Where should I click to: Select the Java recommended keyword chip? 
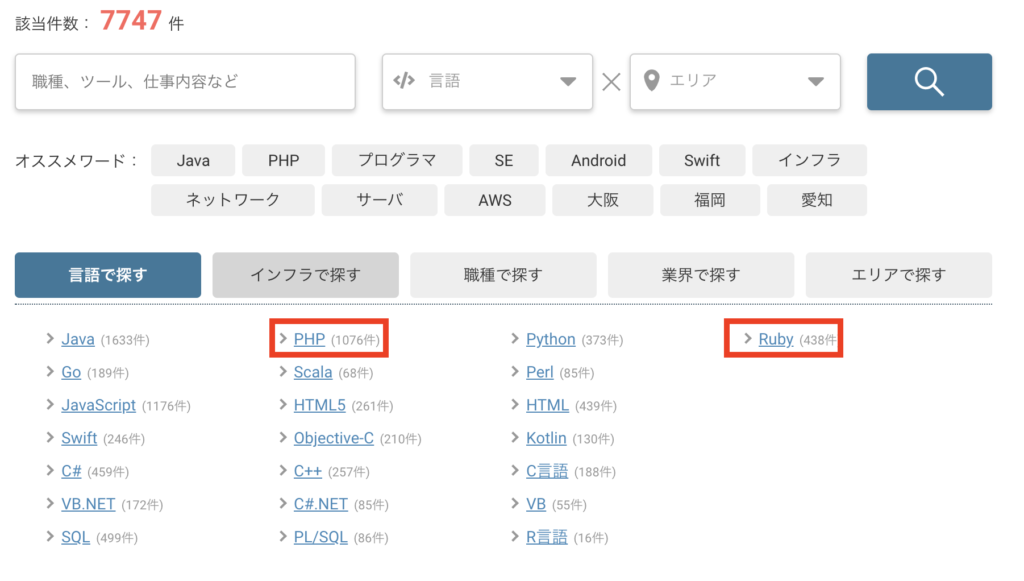tap(193, 161)
